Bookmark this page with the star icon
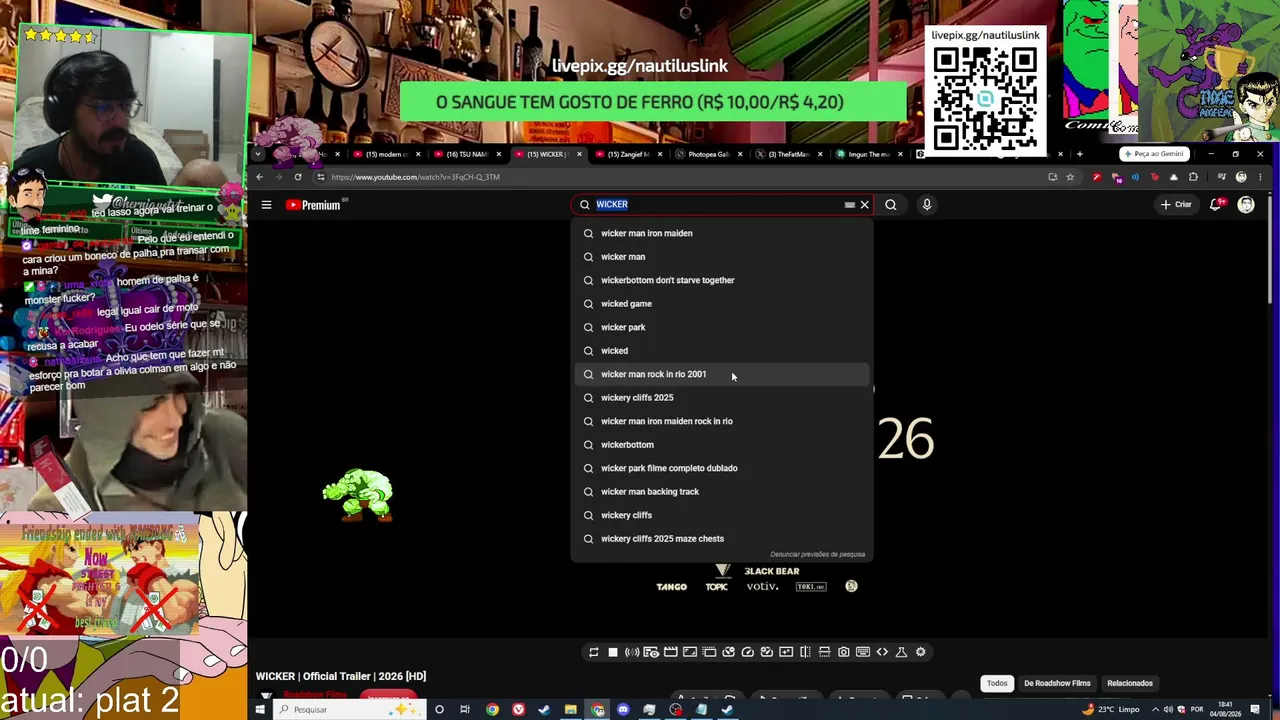 pos(1070,177)
